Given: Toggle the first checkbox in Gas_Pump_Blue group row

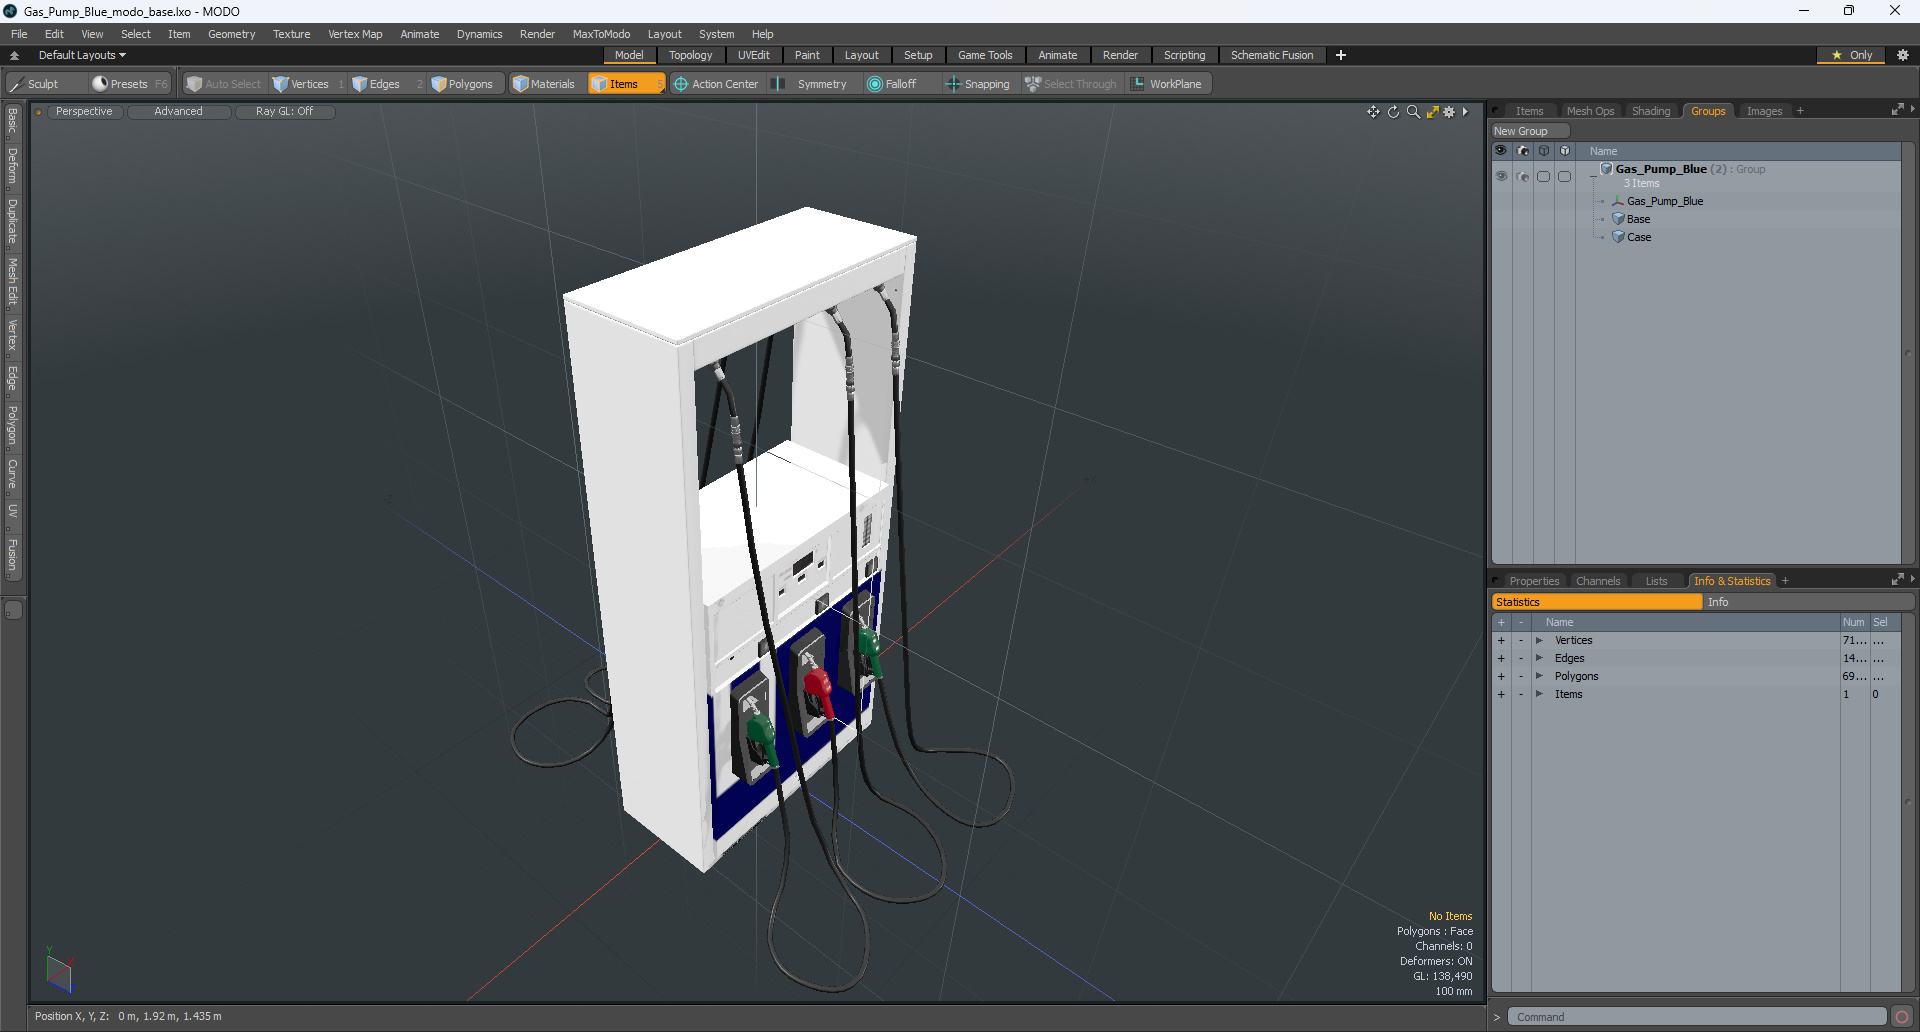Looking at the screenshot, I should coord(1543,176).
